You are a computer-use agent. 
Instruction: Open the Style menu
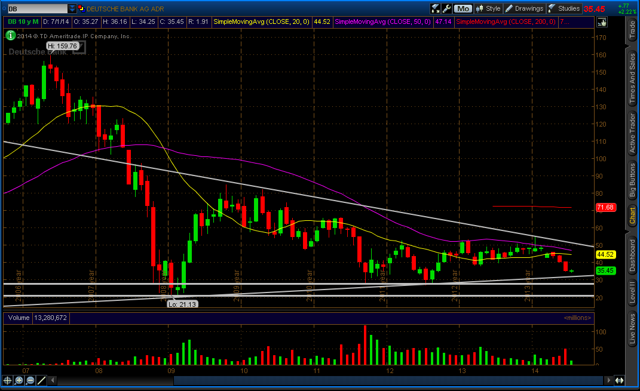[x=488, y=9]
